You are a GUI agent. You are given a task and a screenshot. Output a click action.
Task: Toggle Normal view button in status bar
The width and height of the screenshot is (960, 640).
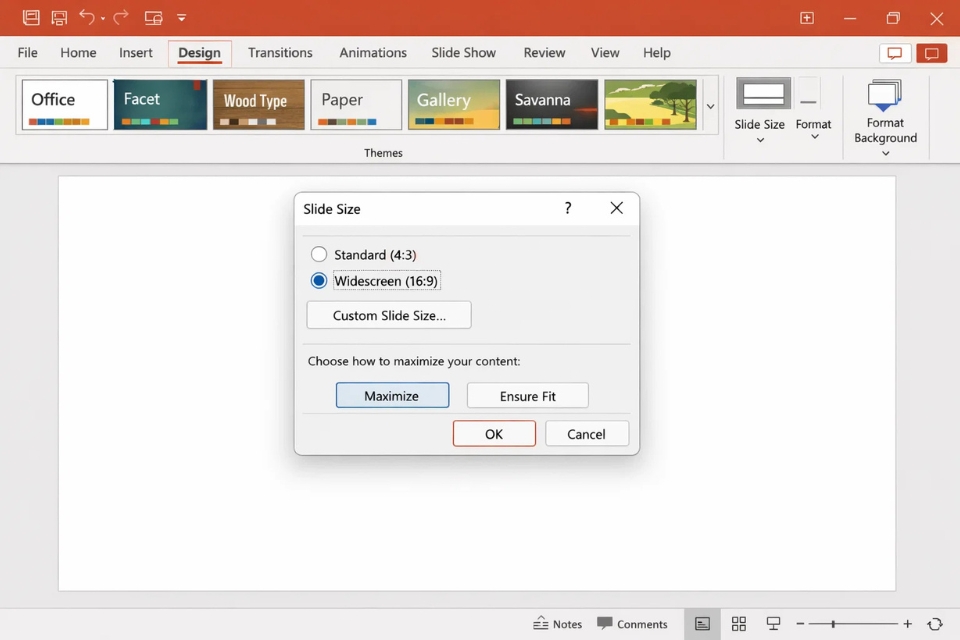703,624
